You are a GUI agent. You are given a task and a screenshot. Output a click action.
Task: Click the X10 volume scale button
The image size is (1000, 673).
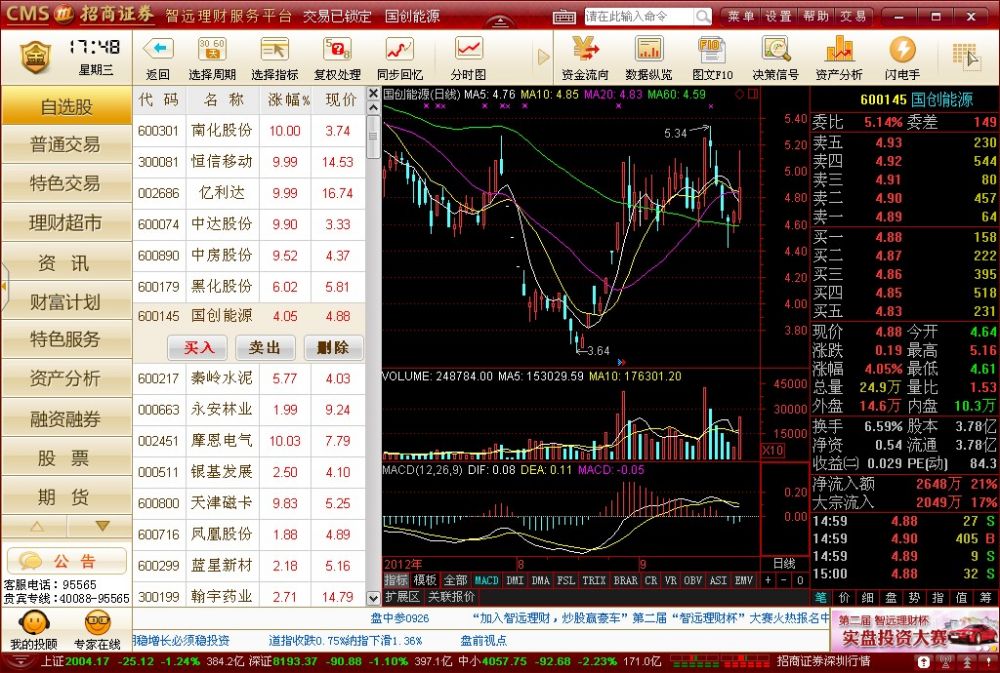pos(773,450)
